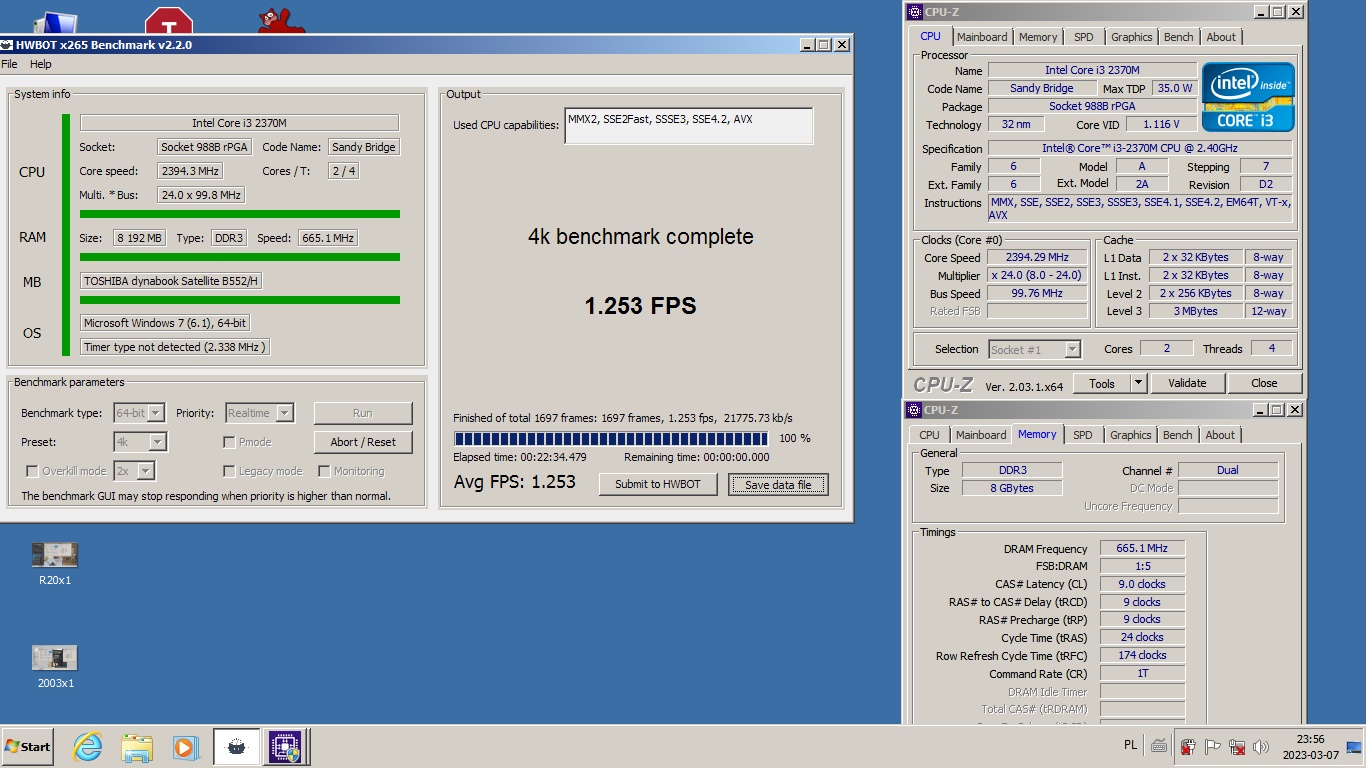Click the PL language indicator
1366x768 pixels.
pos(1130,745)
